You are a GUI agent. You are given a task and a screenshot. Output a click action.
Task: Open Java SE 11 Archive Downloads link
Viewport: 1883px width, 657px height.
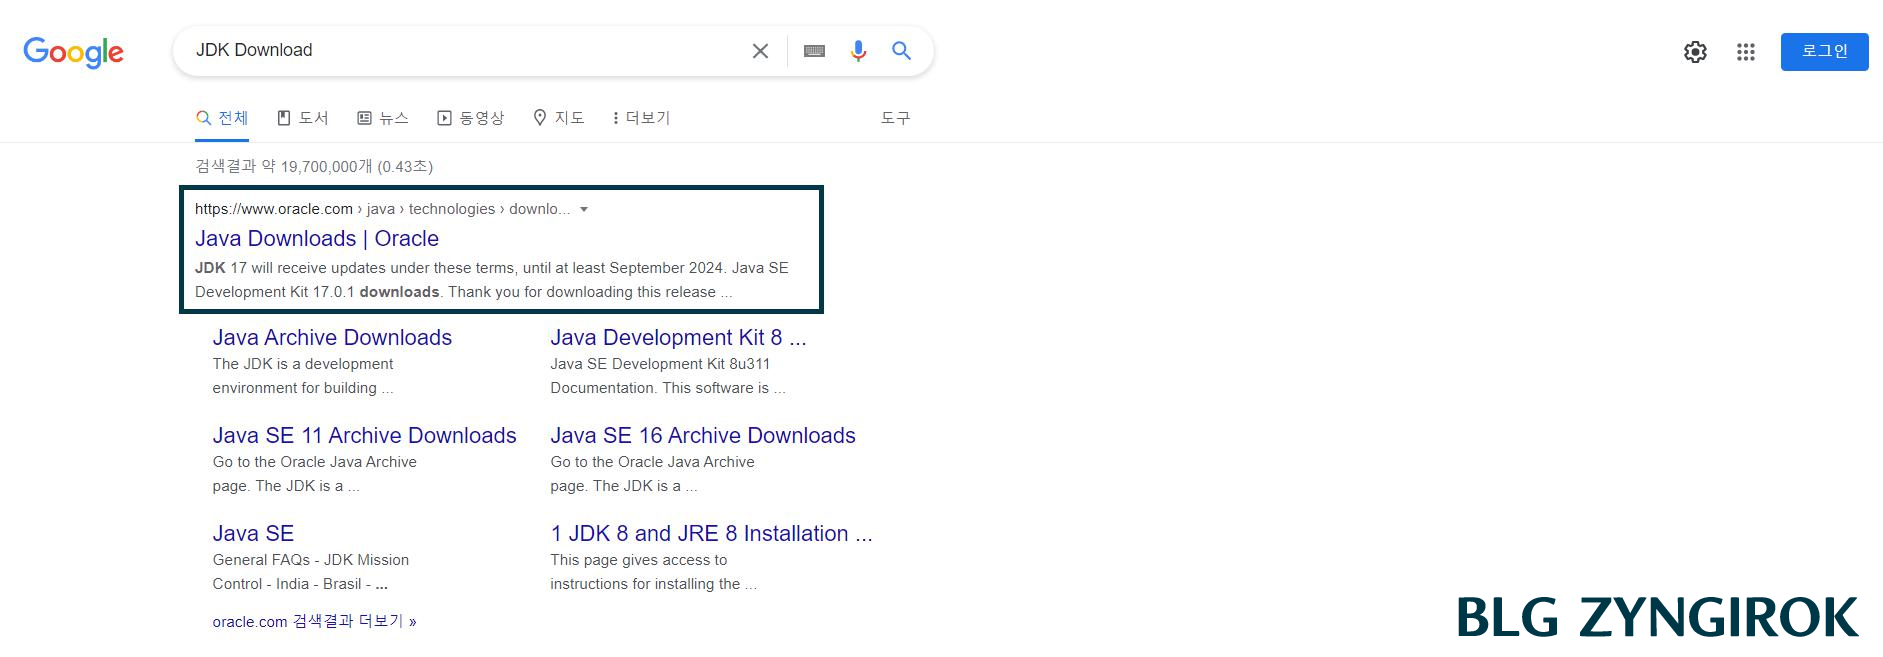(x=364, y=435)
